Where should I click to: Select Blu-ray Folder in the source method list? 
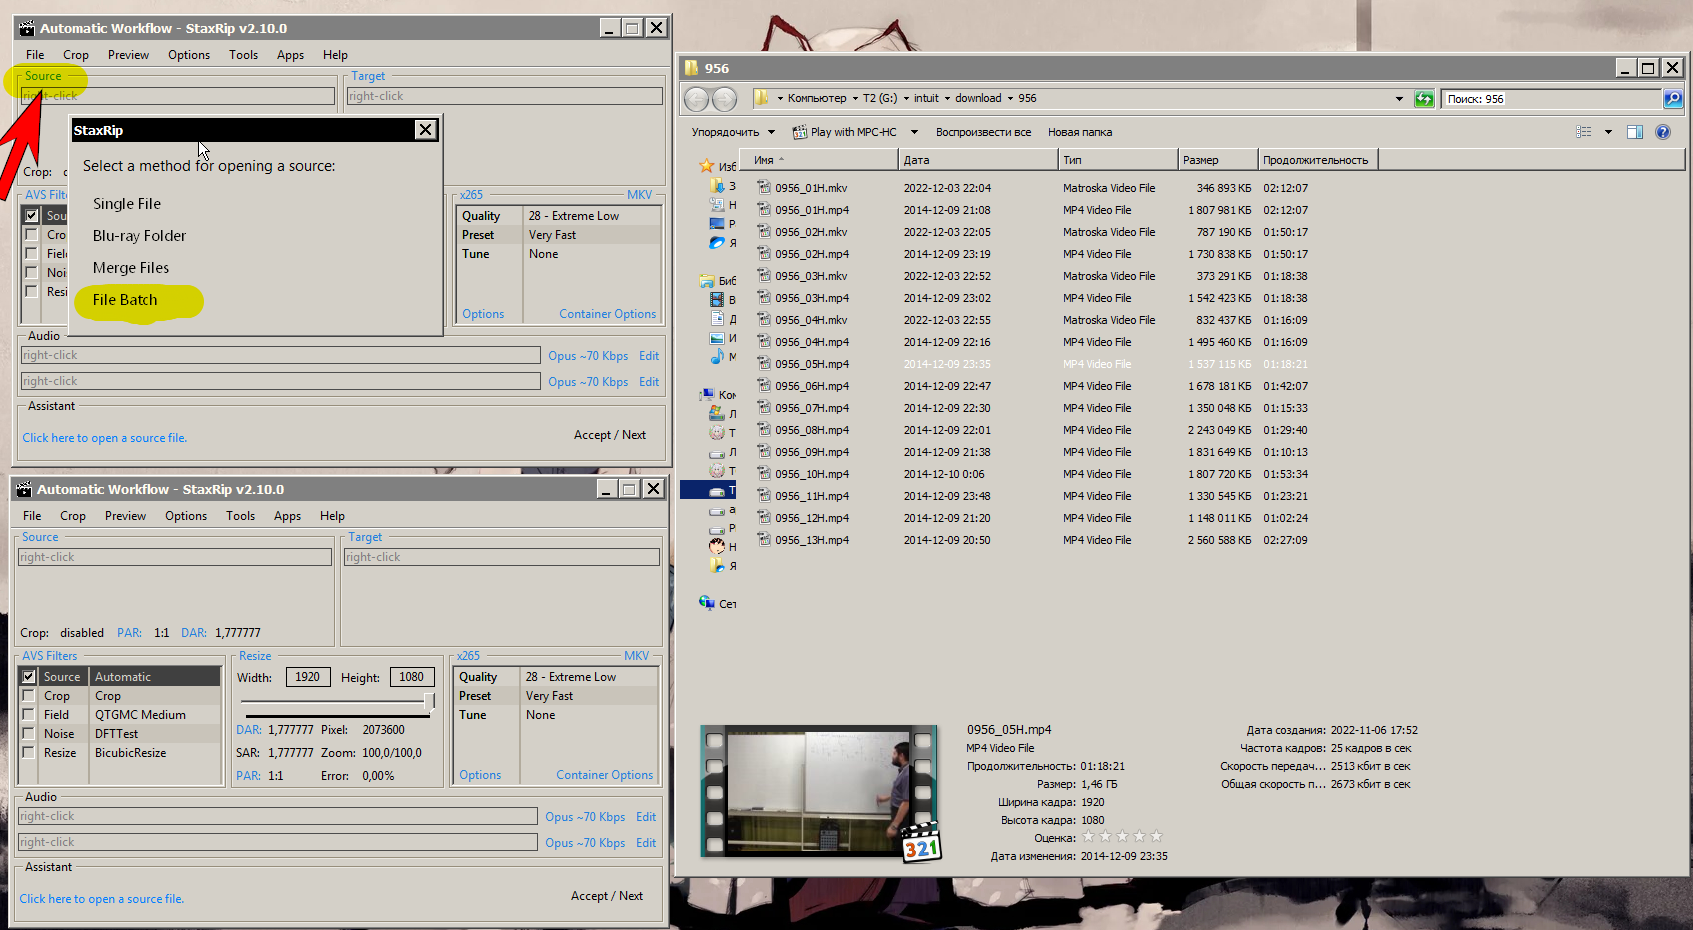[139, 236]
